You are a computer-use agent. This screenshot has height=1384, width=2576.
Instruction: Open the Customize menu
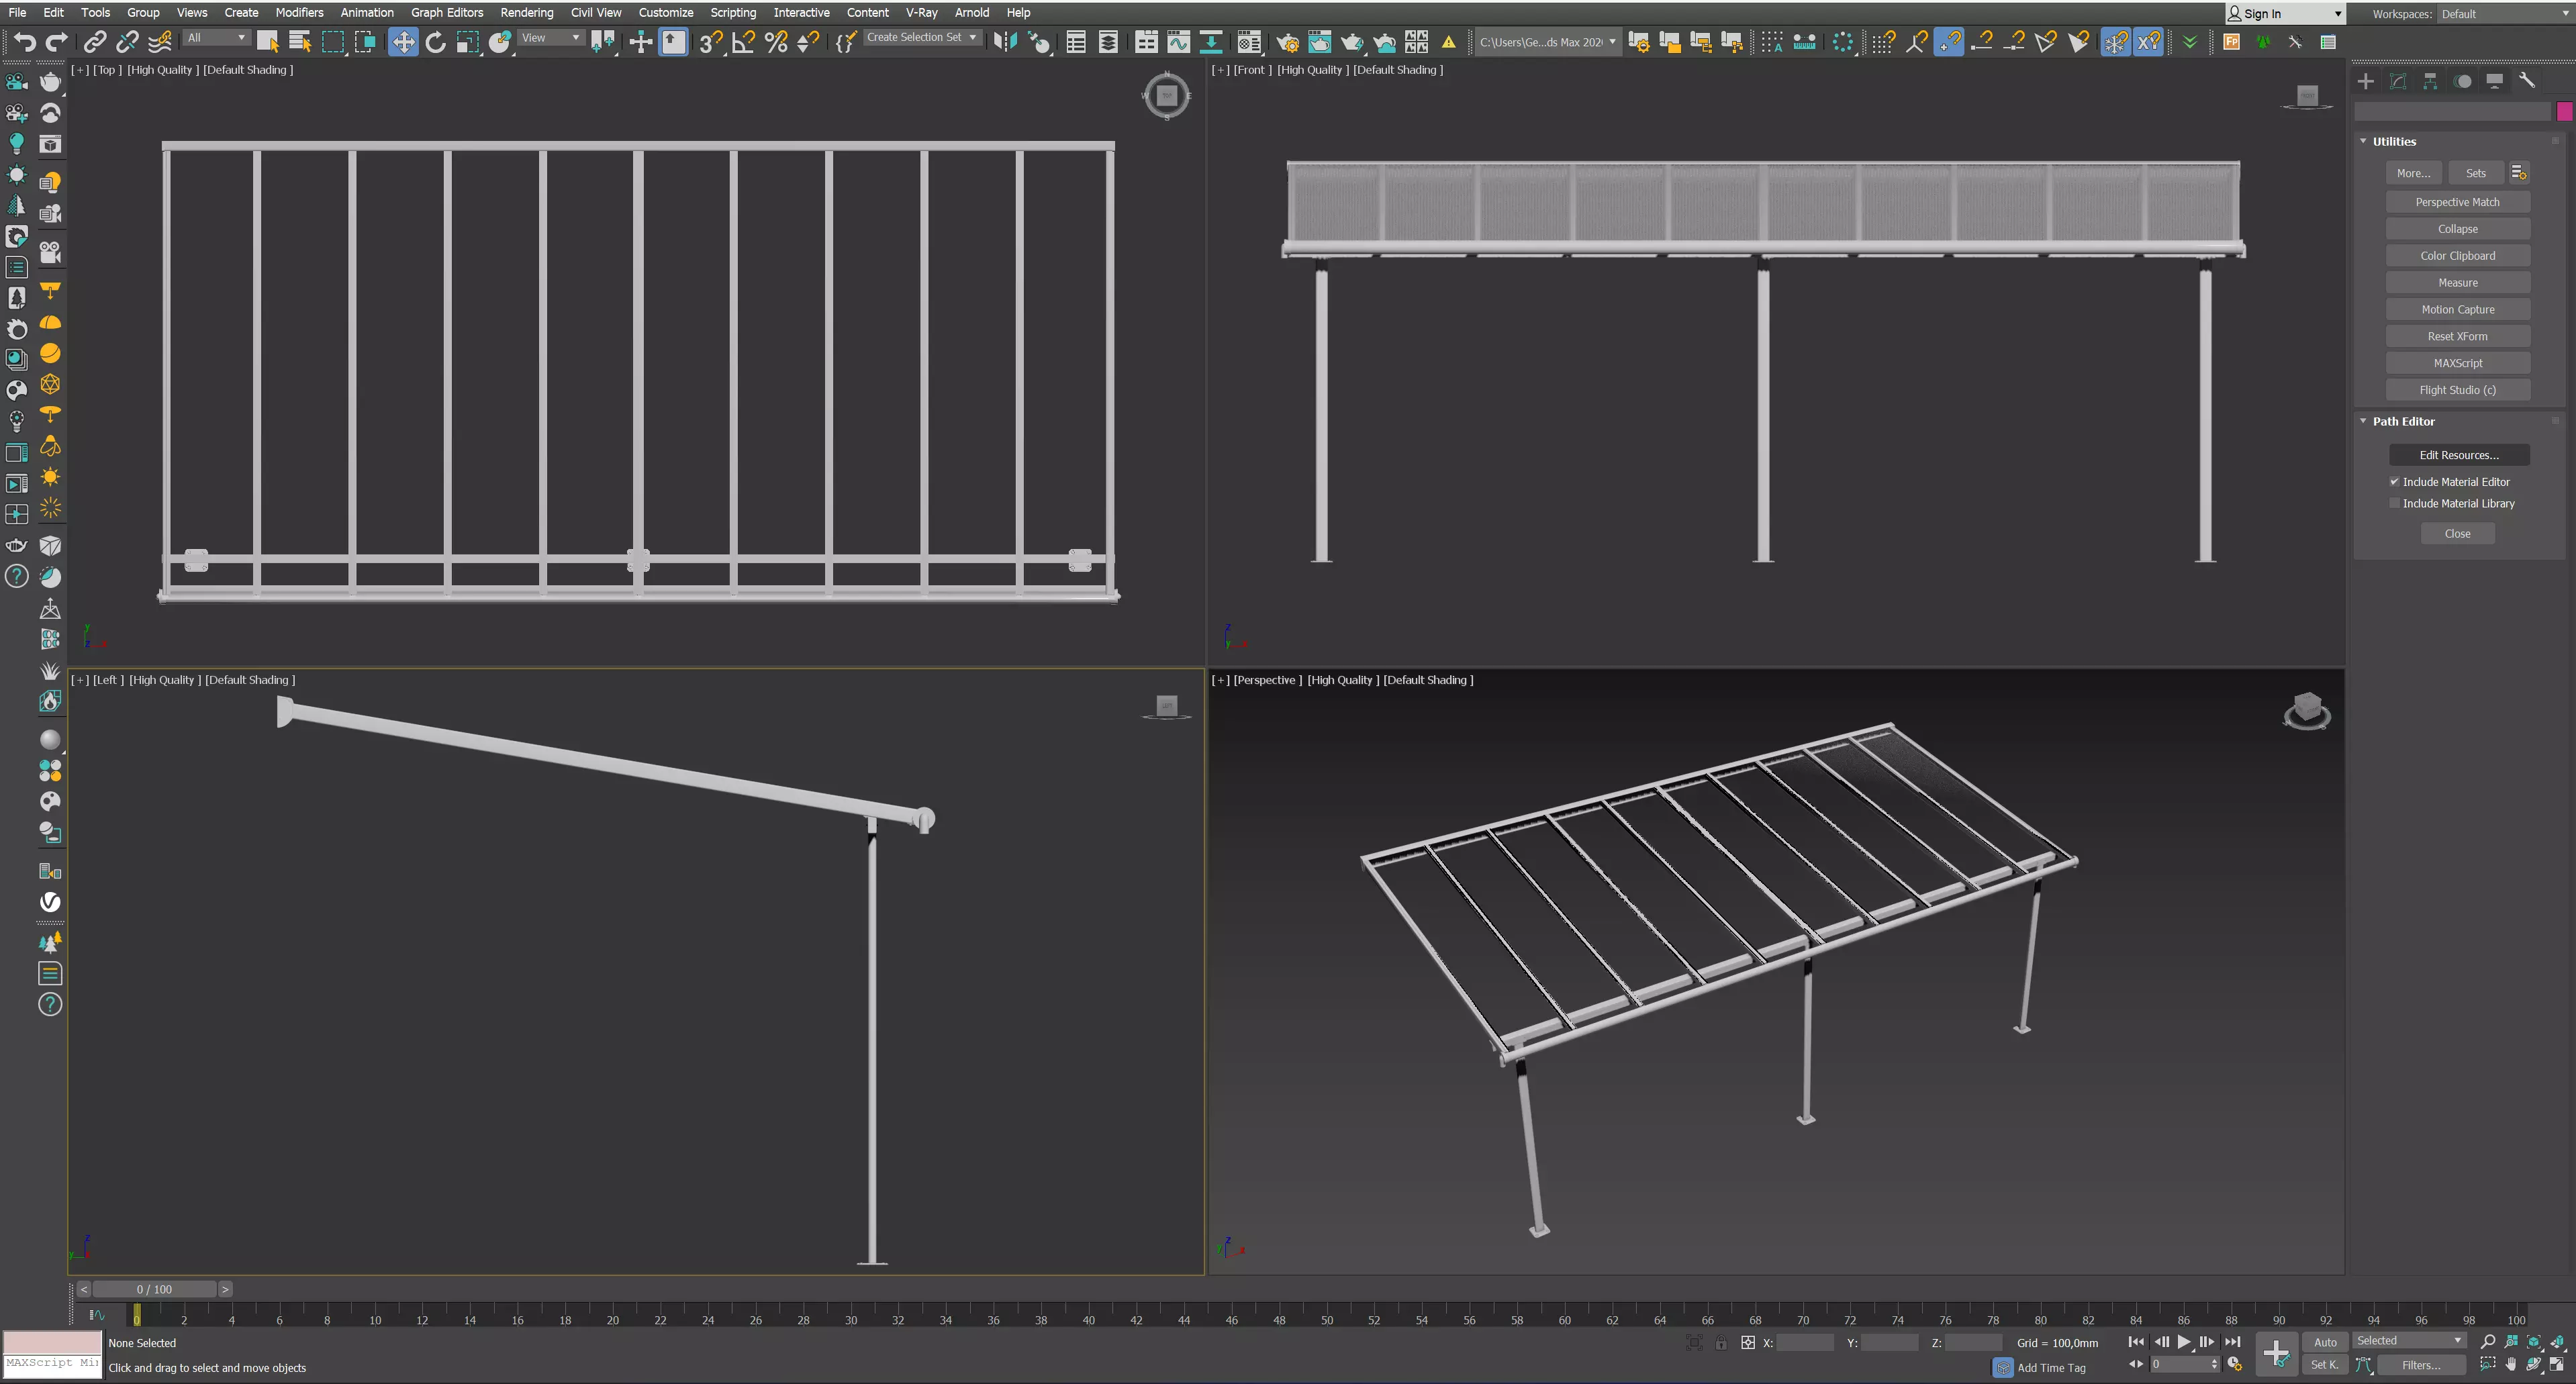pos(665,13)
